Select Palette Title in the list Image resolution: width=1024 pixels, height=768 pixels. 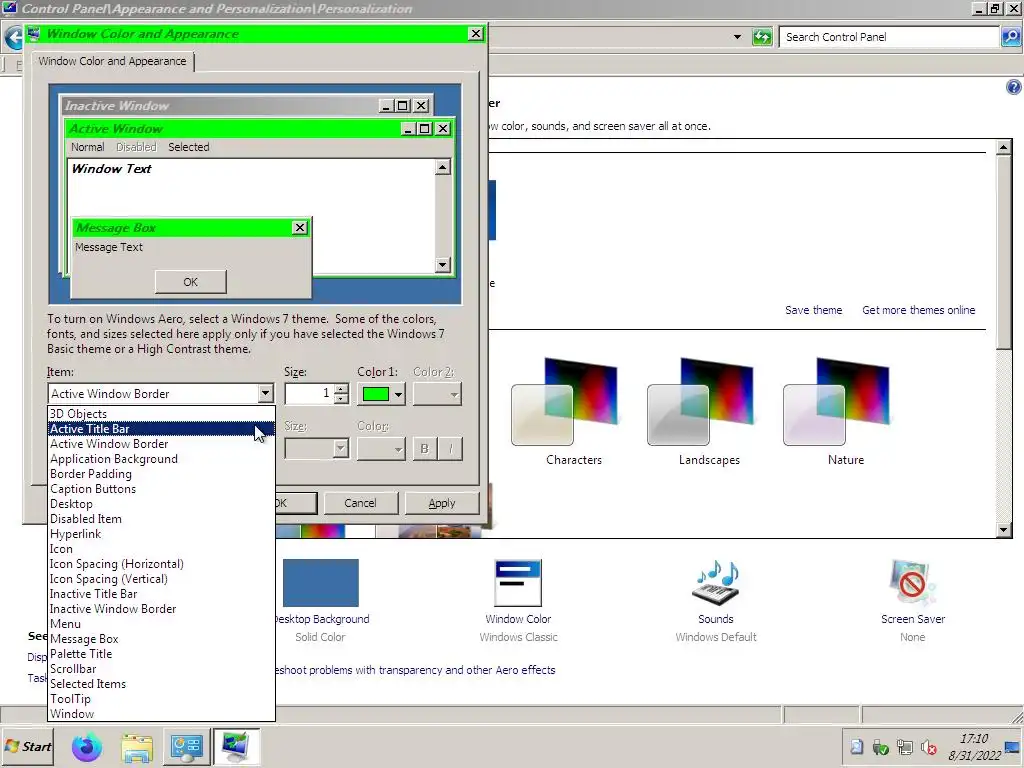pyautogui.click(x=161, y=654)
